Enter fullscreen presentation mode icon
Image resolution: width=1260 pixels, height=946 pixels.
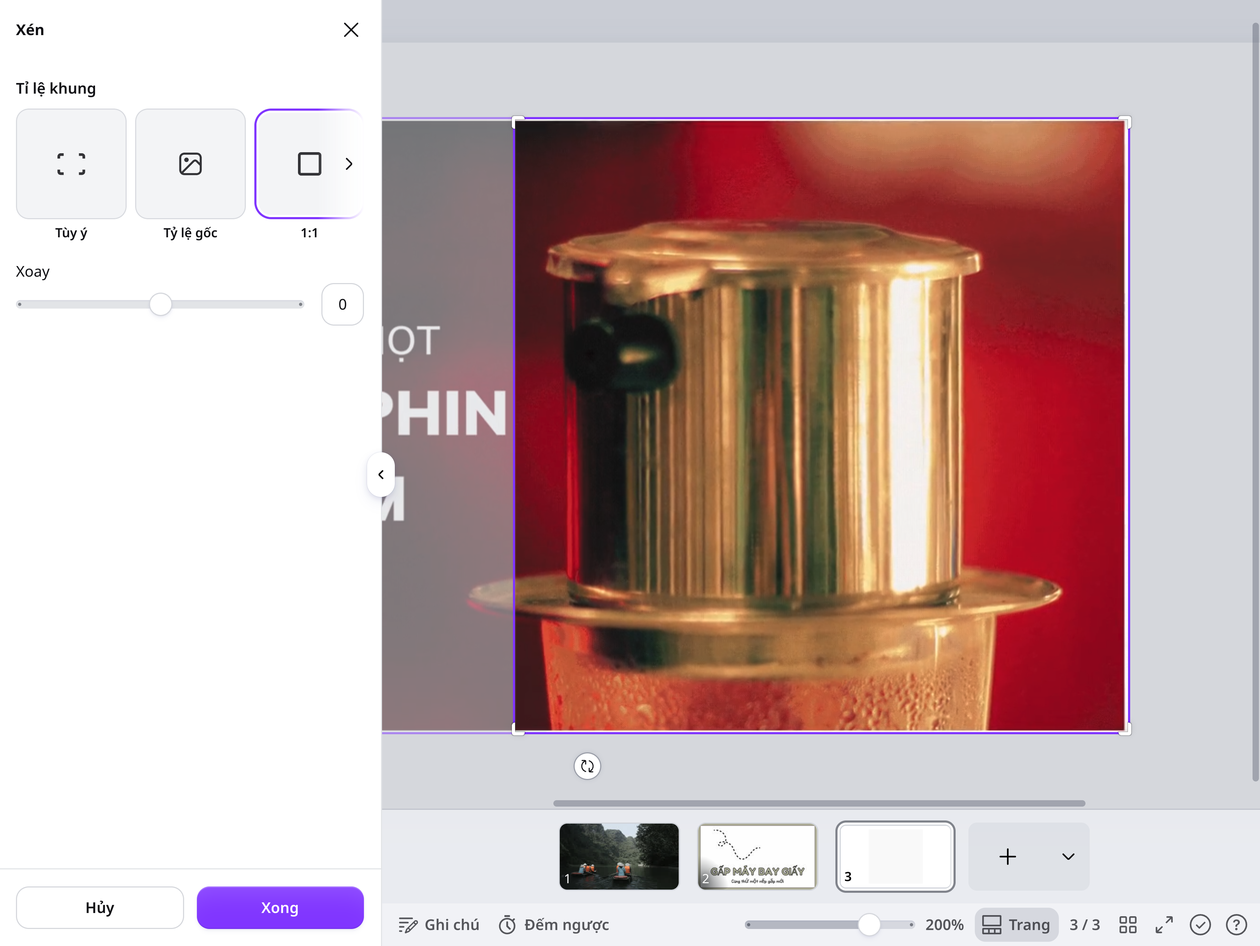click(x=1164, y=925)
